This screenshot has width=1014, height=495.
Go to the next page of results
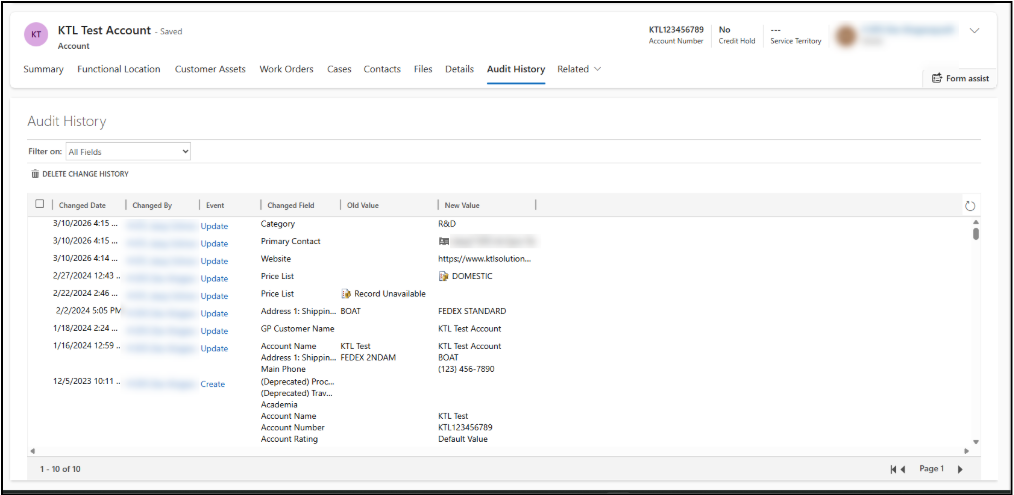pyautogui.click(x=960, y=469)
